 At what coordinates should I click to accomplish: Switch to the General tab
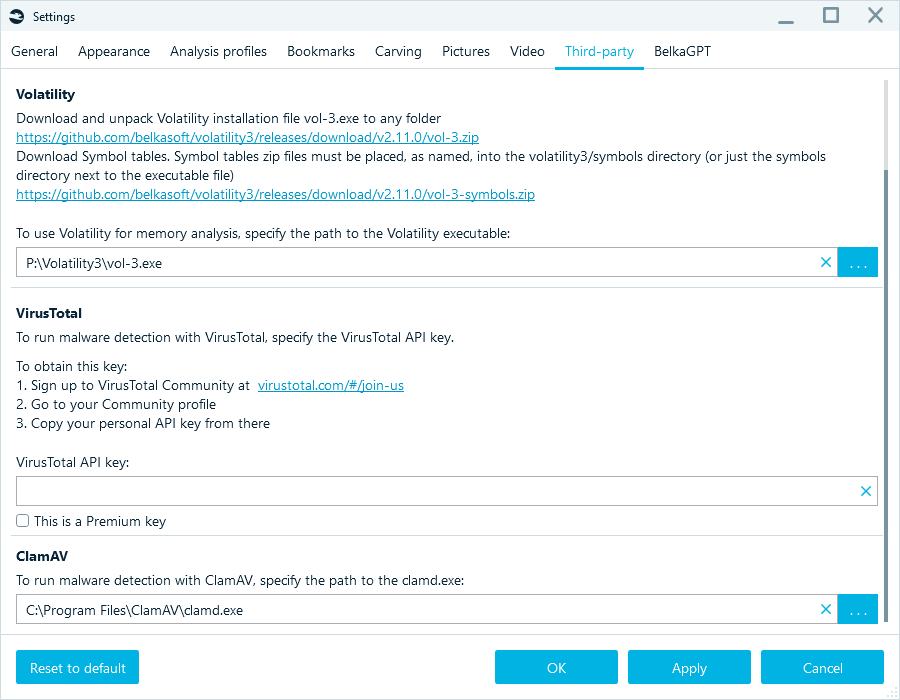34,51
